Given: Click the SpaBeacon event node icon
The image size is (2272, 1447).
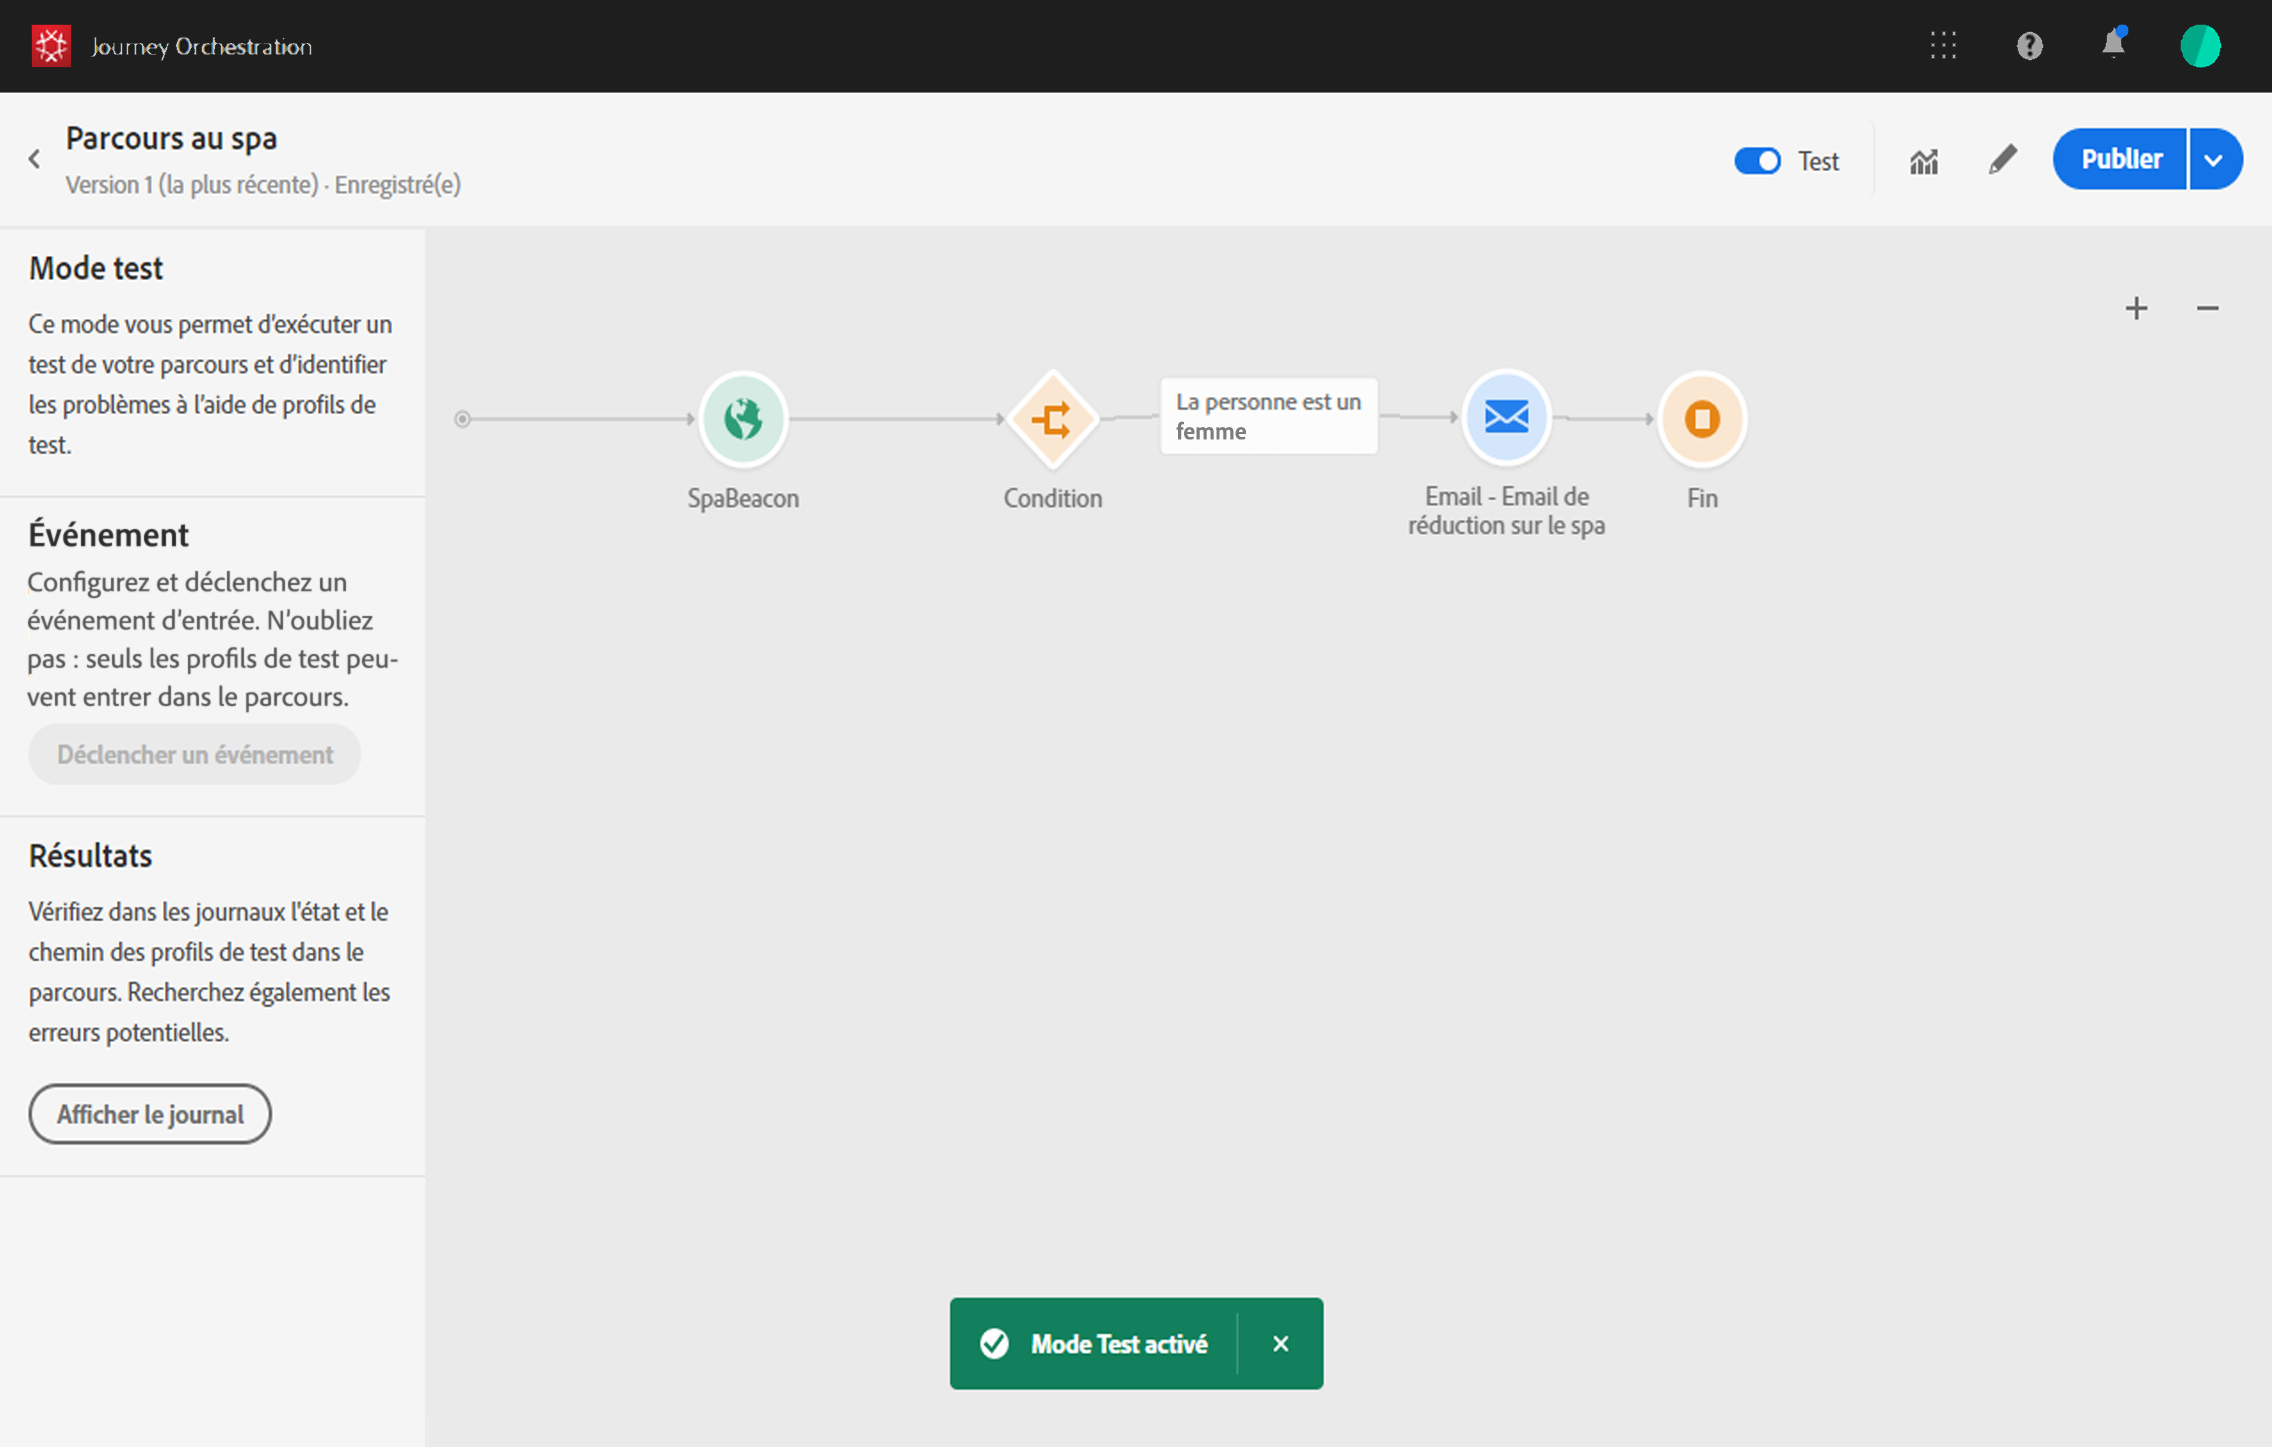Looking at the screenshot, I should point(742,418).
